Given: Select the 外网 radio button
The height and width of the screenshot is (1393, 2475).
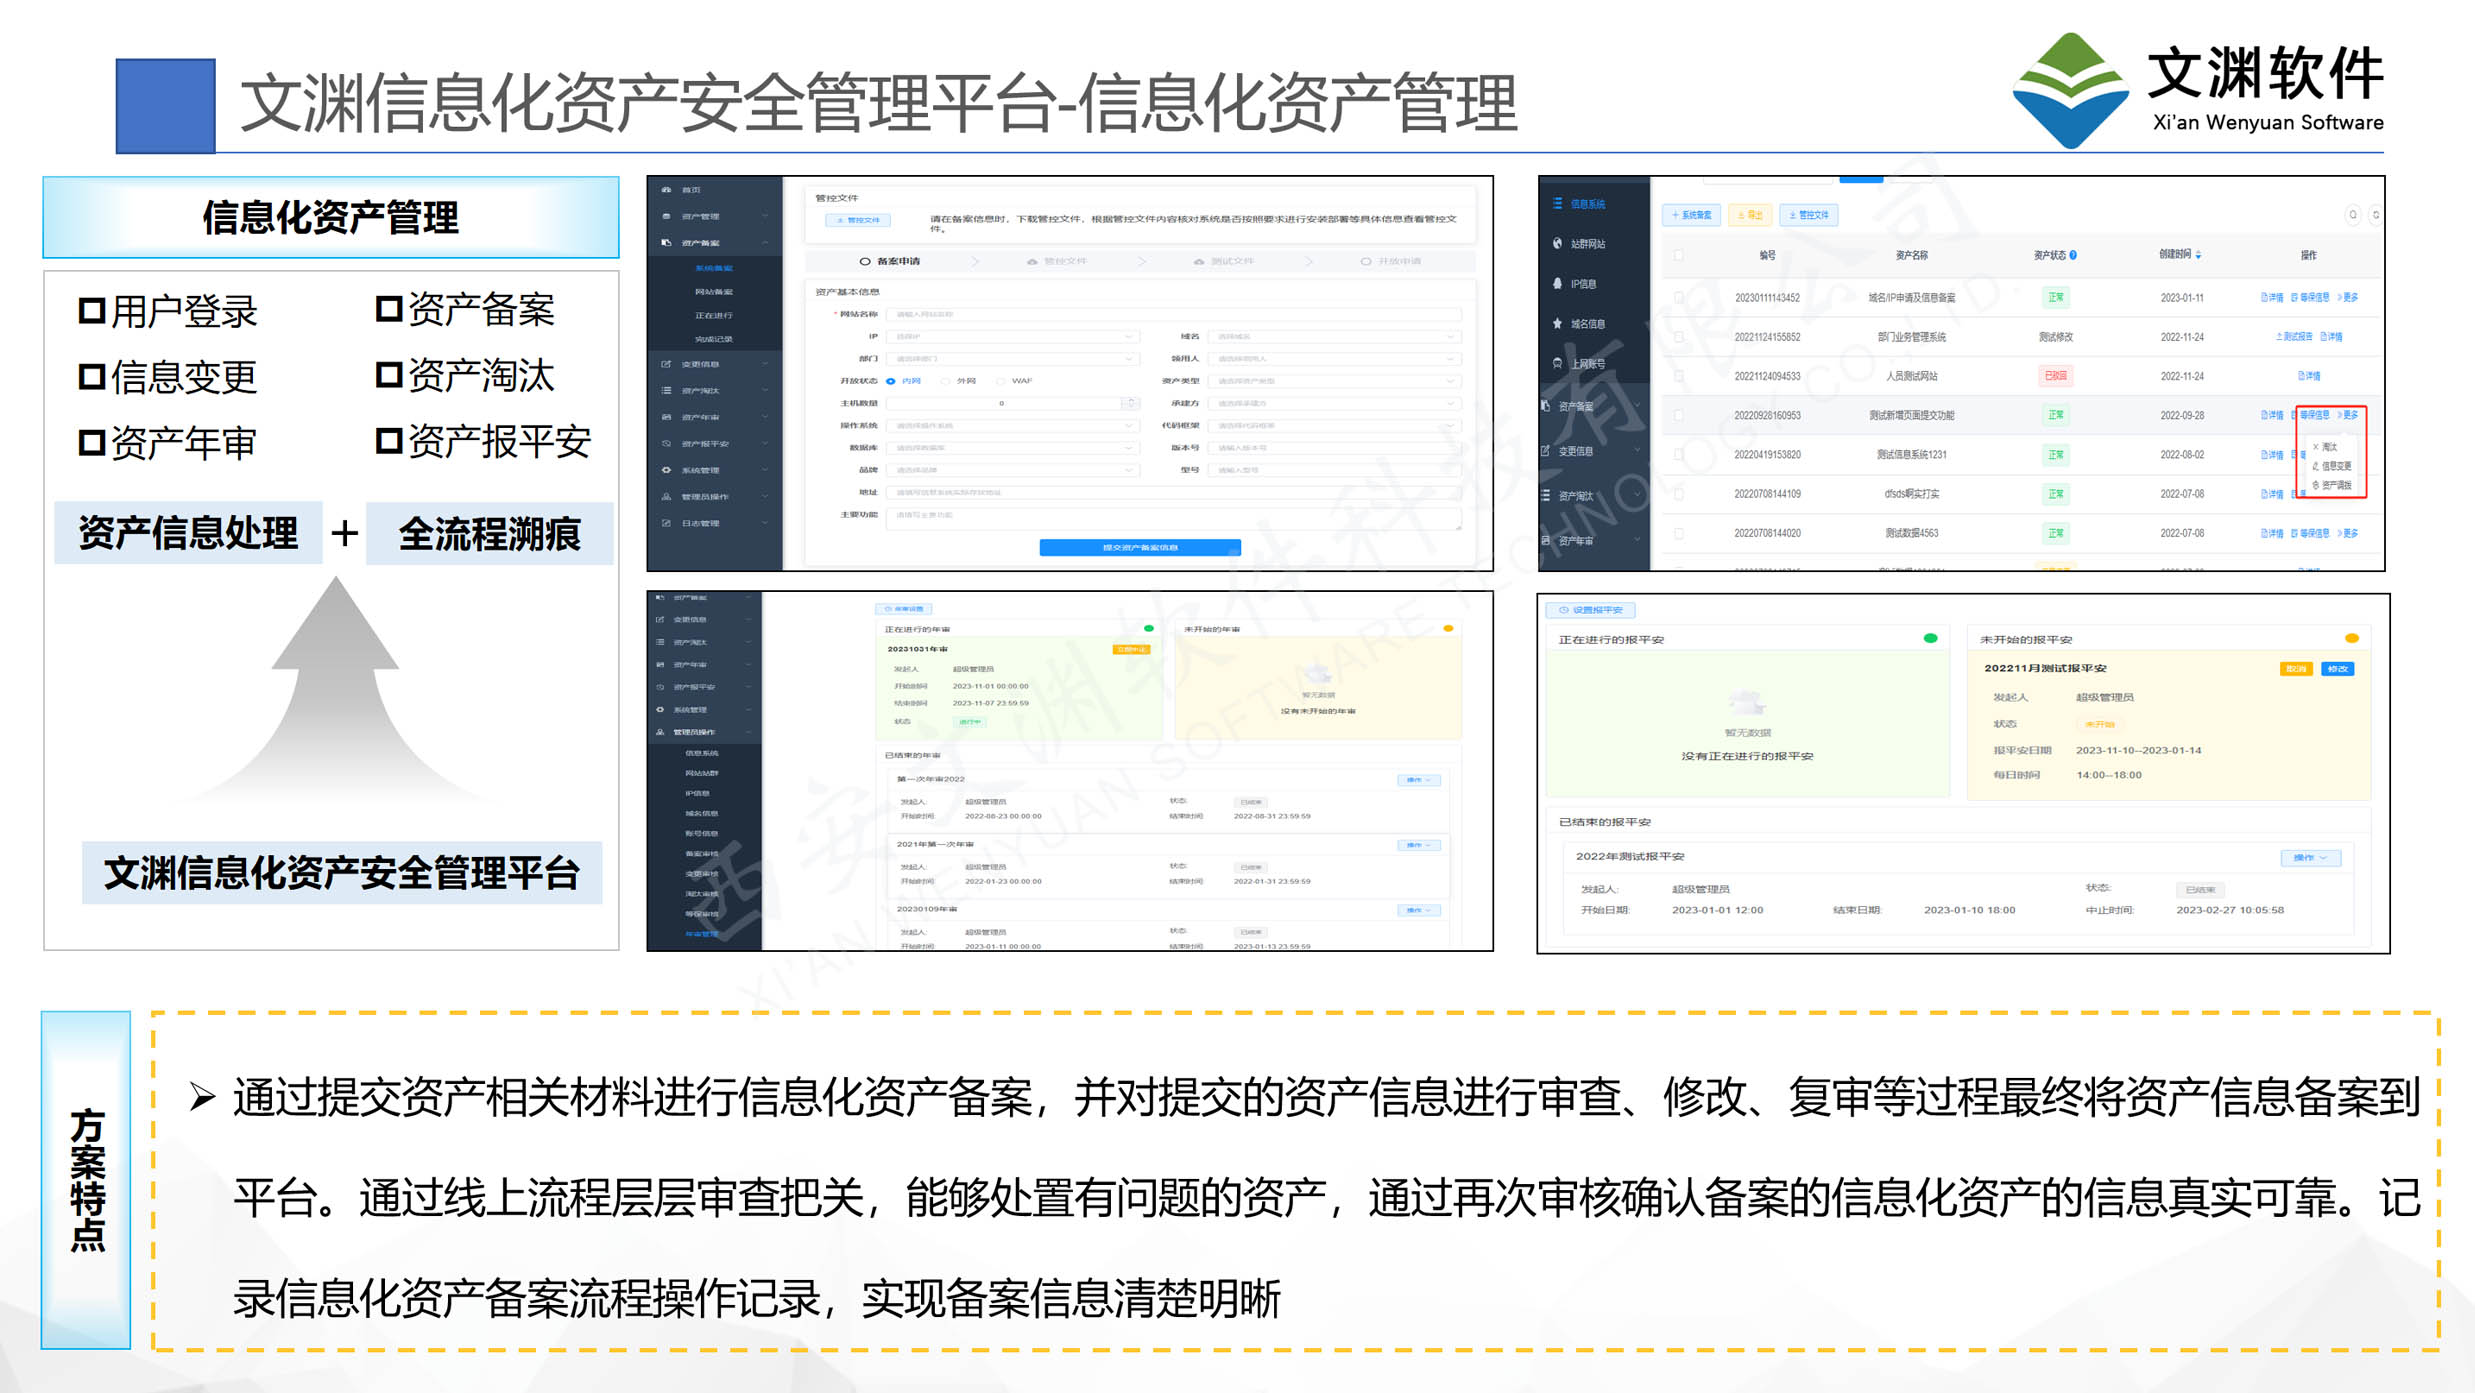Looking at the screenshot, I should (946, 381).
